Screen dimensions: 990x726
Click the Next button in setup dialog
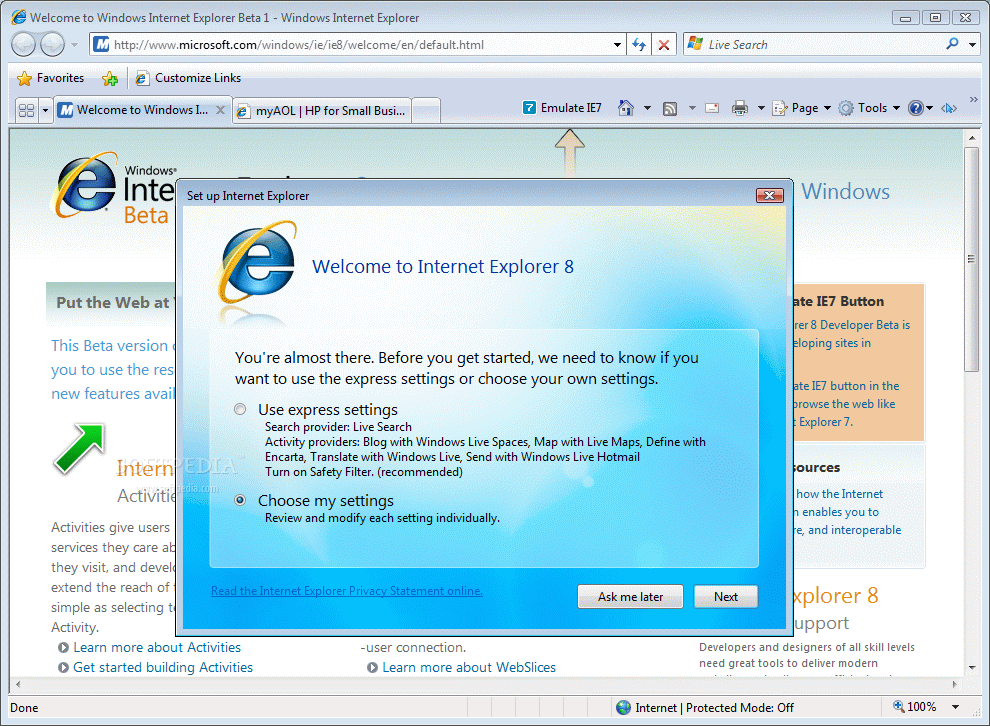[x=725, y=597]
